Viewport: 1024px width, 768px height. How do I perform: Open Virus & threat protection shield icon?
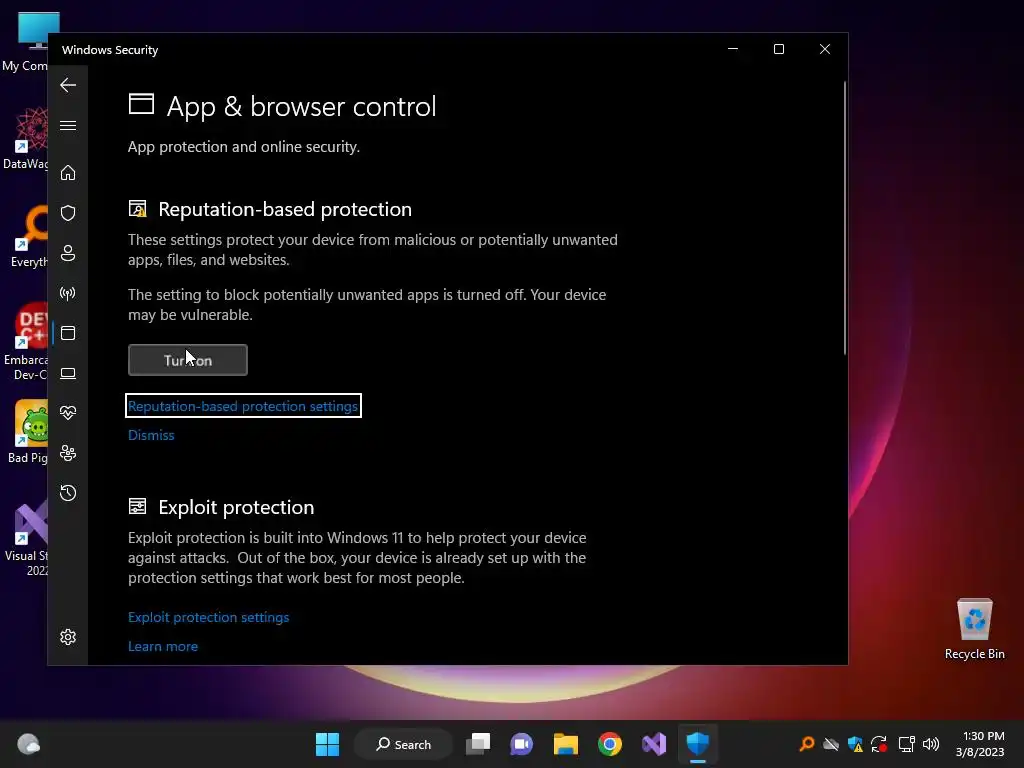tap(68, 213)
